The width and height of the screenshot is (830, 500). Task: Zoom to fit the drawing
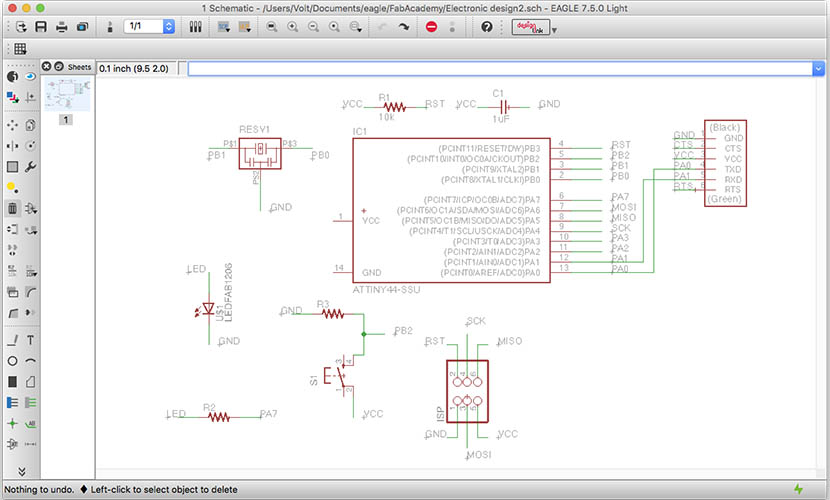click(272, 26)
